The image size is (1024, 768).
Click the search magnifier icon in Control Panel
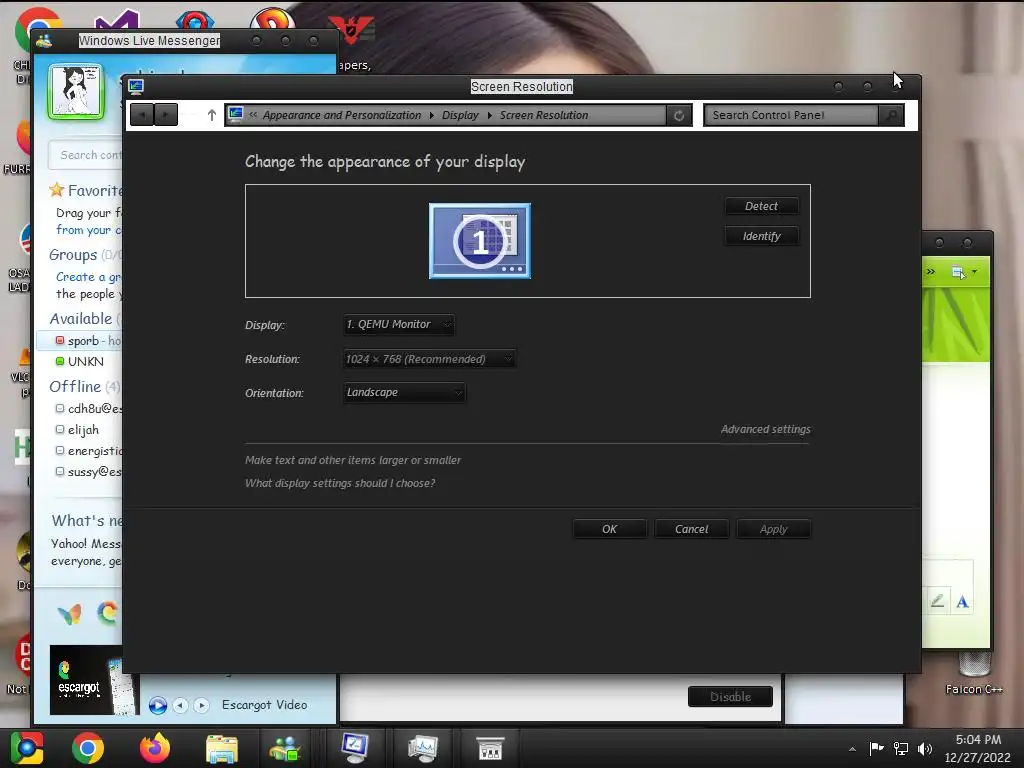tap(891, 116)
